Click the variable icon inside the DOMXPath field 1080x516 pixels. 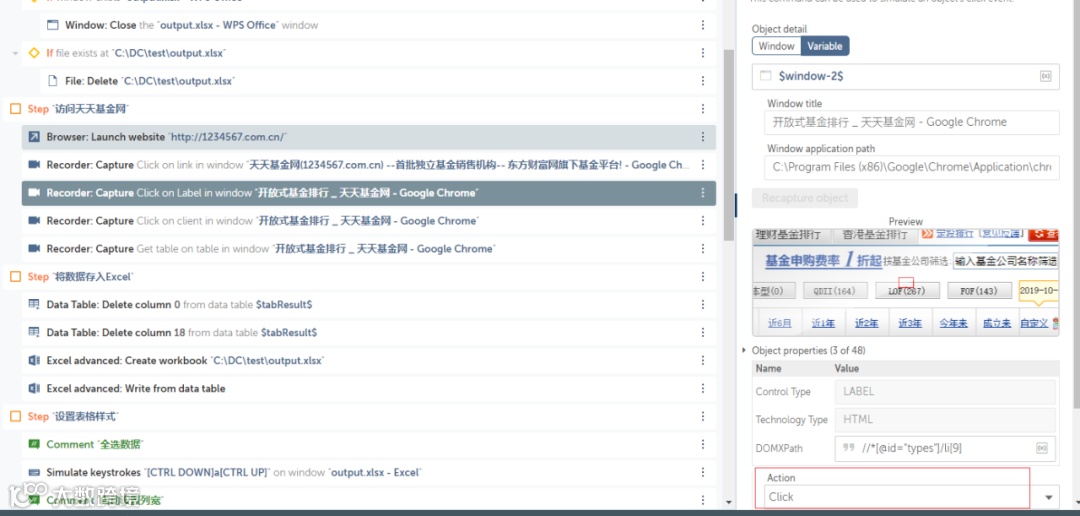pyautogui.click(x=1041, y=448)
